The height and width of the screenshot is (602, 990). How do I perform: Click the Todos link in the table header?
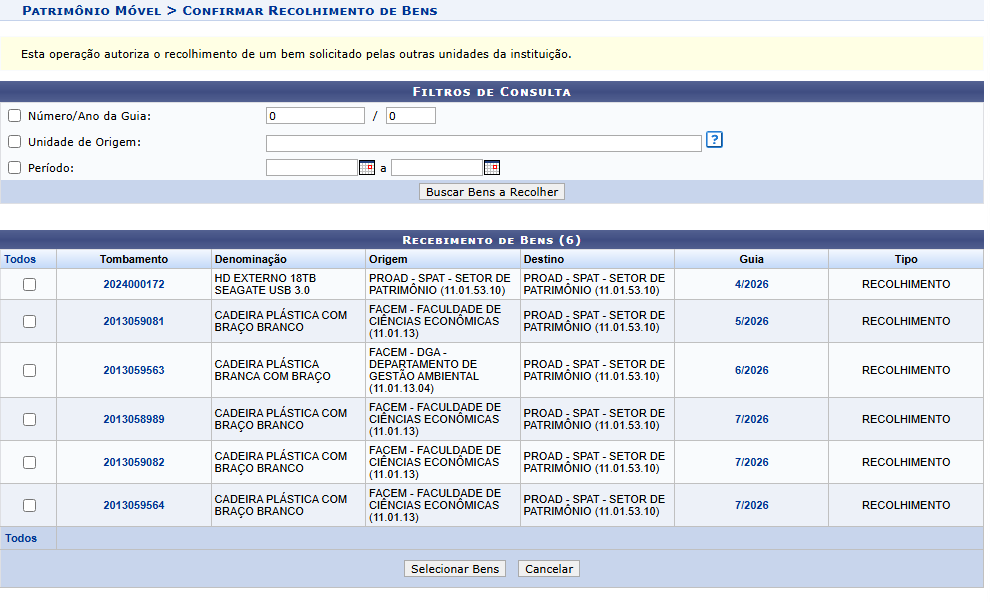20,259
